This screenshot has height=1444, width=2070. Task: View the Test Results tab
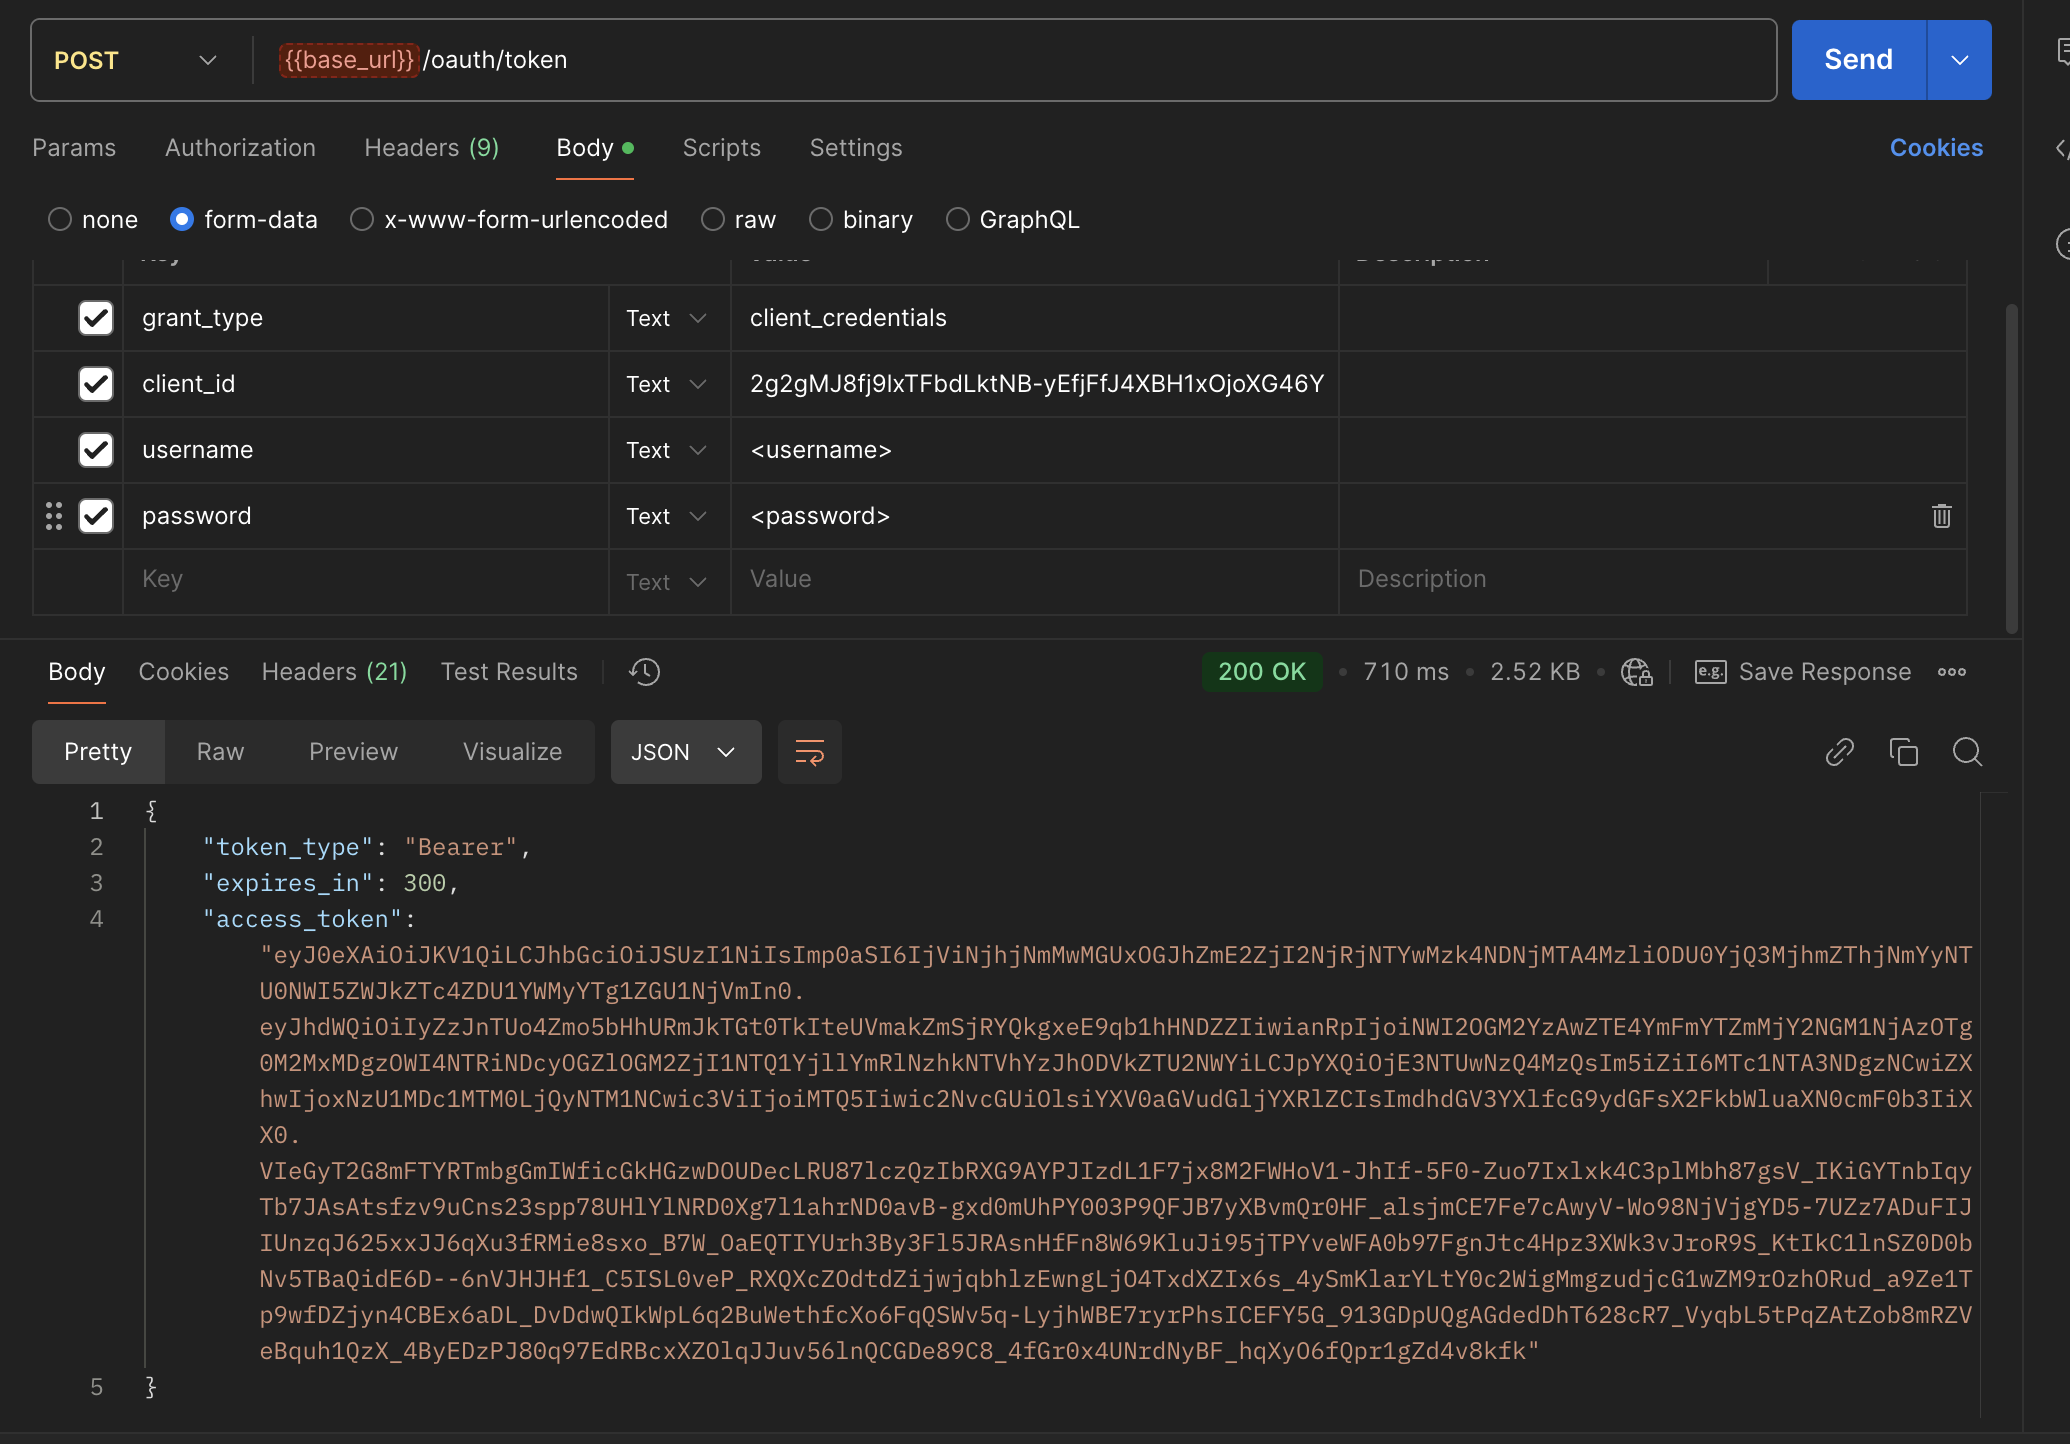click(x=509, y=672)
